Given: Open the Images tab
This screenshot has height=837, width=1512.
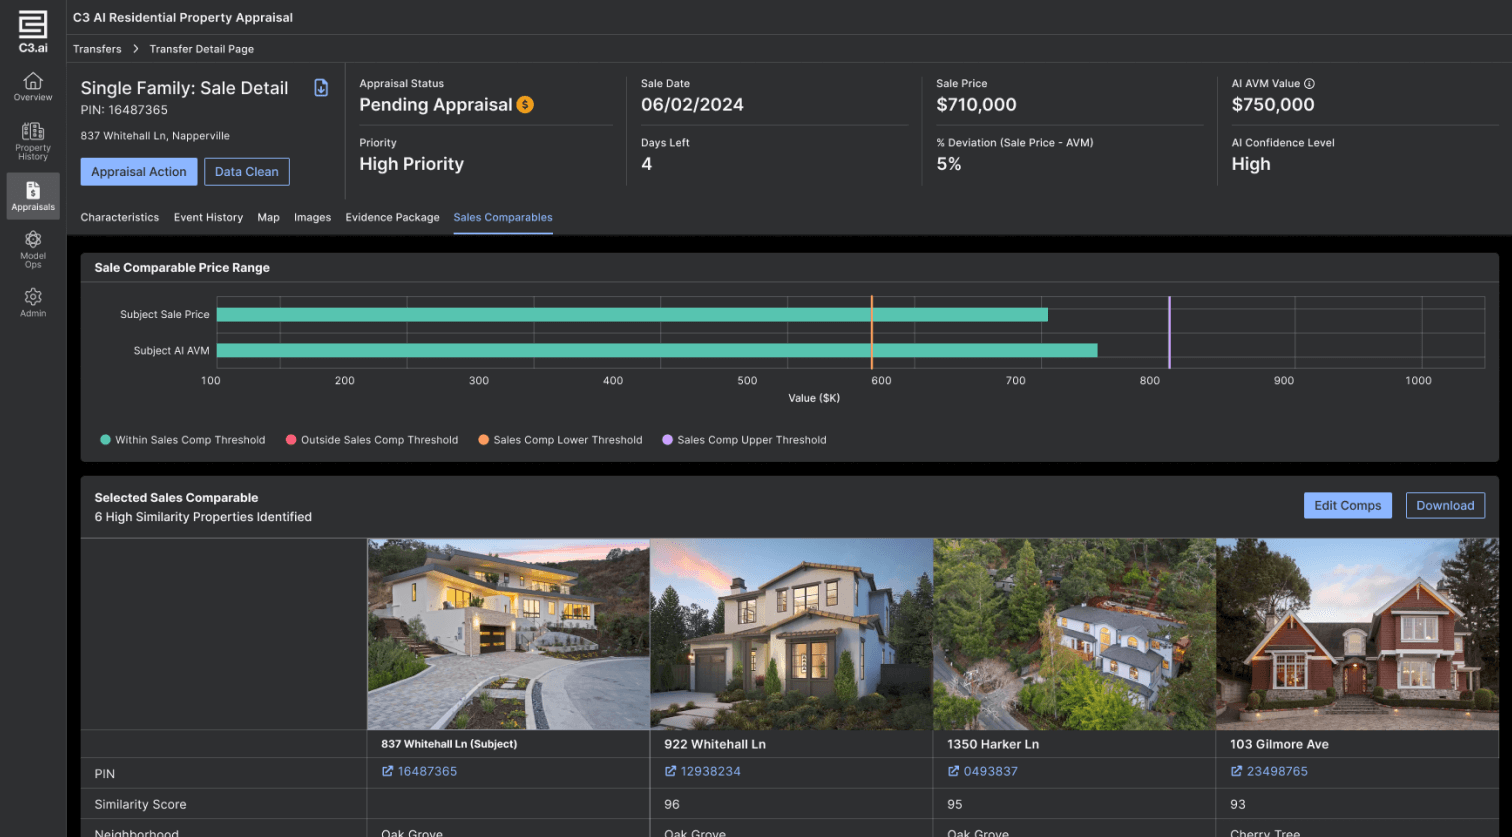Looking at the screenshot, I should [312, 217].
